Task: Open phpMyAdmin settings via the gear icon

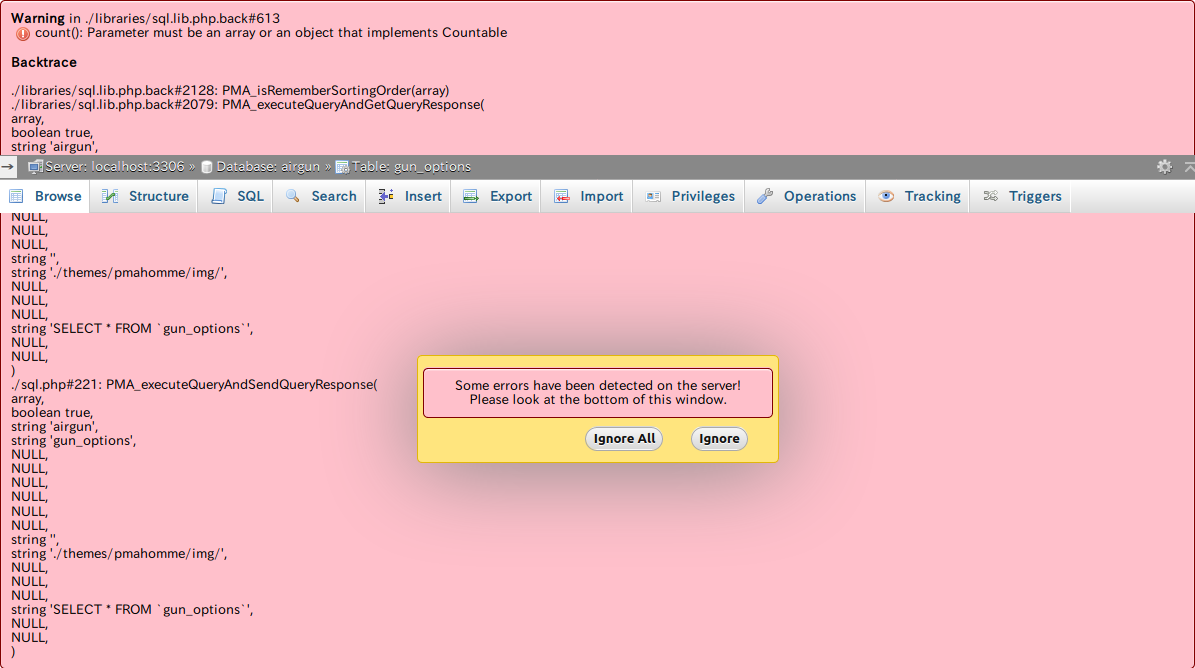Action: pos(1164,167)
